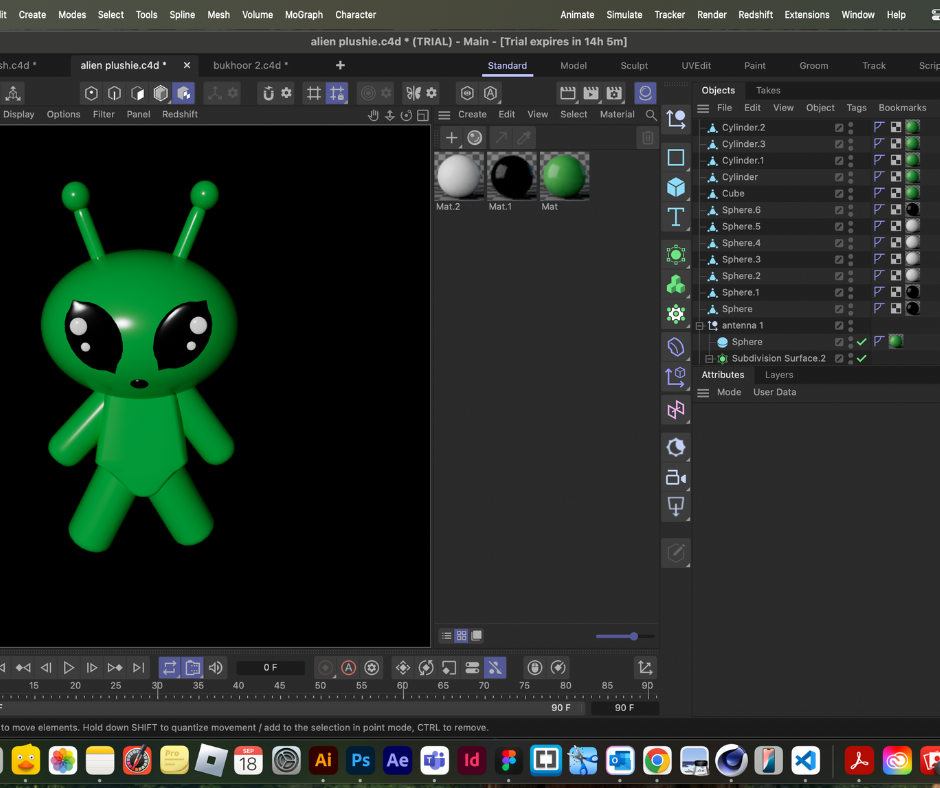
Task: Open the MoGraph menu
Action: coord(303,14)
